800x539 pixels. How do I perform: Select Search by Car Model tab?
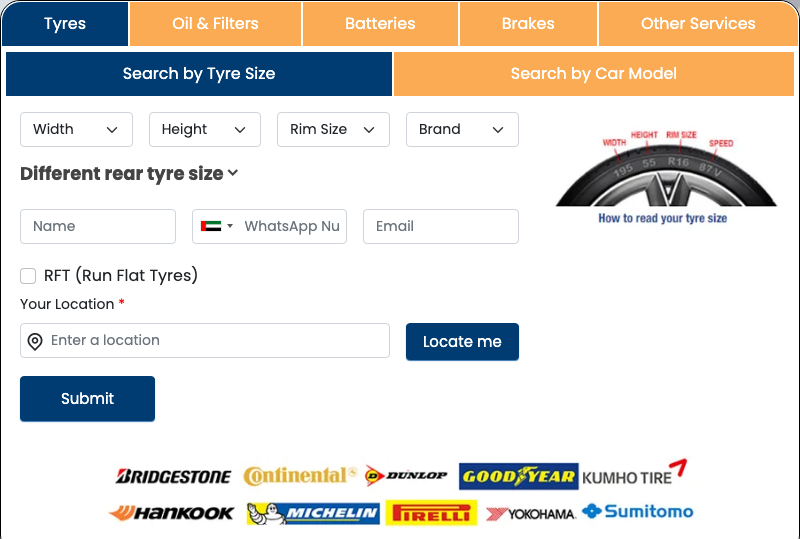pos(594,74)
